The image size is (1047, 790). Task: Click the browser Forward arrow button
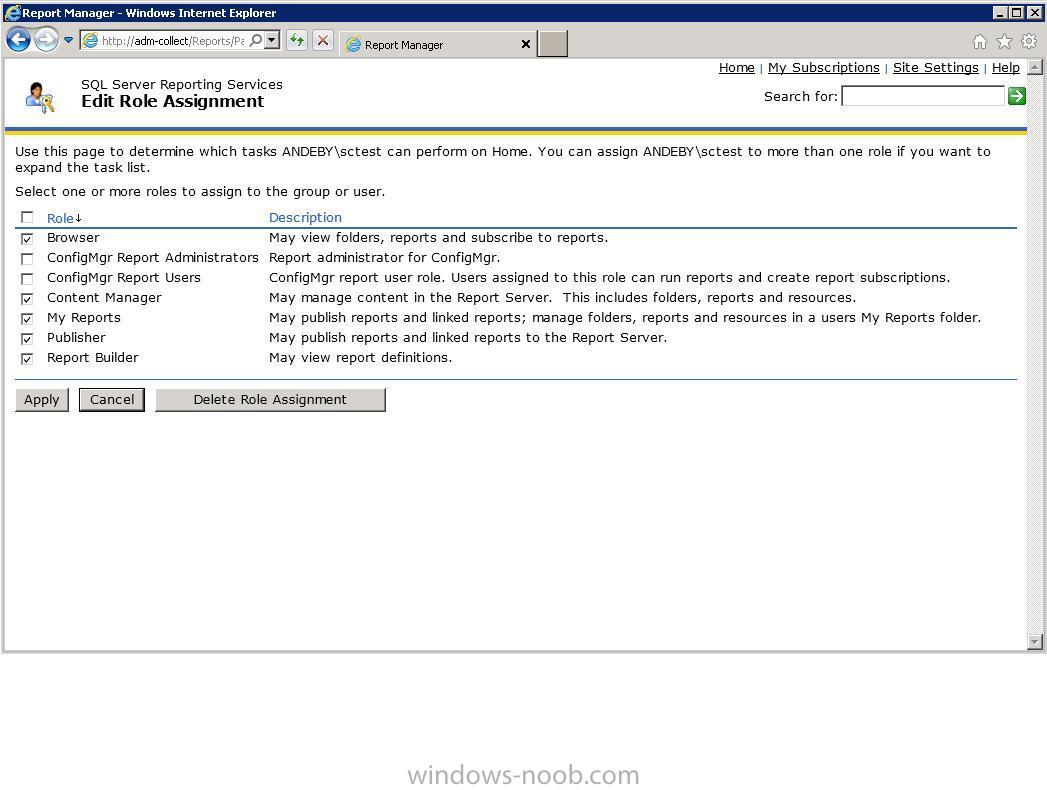click(46, 40)
